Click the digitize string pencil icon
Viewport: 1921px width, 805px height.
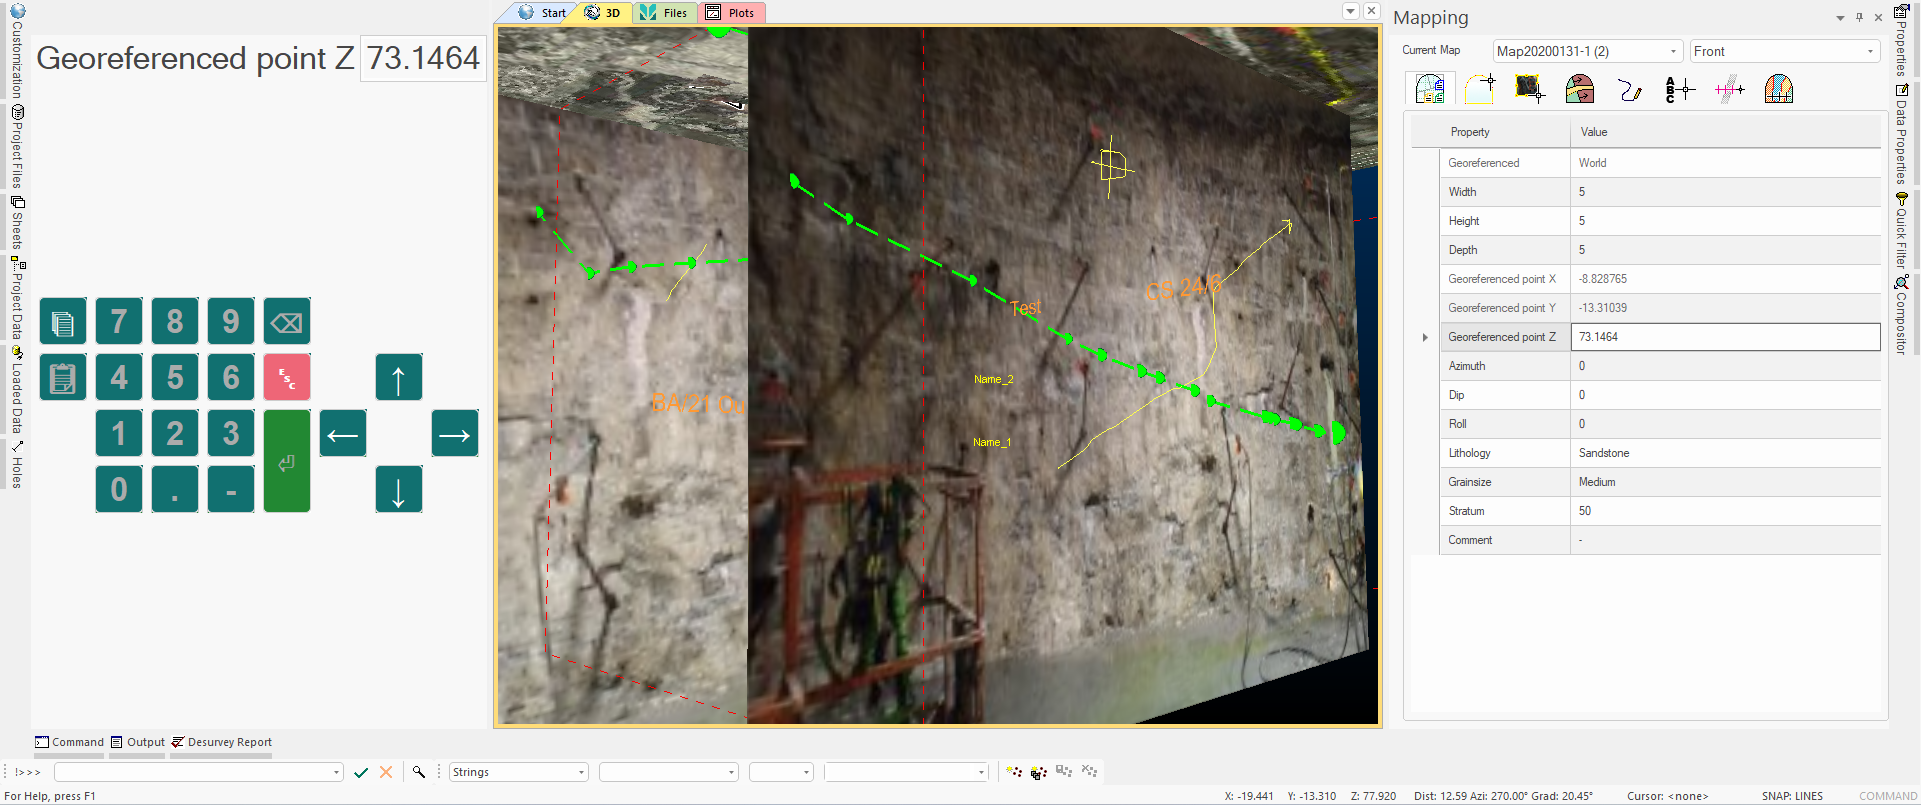pos(1629,90)
